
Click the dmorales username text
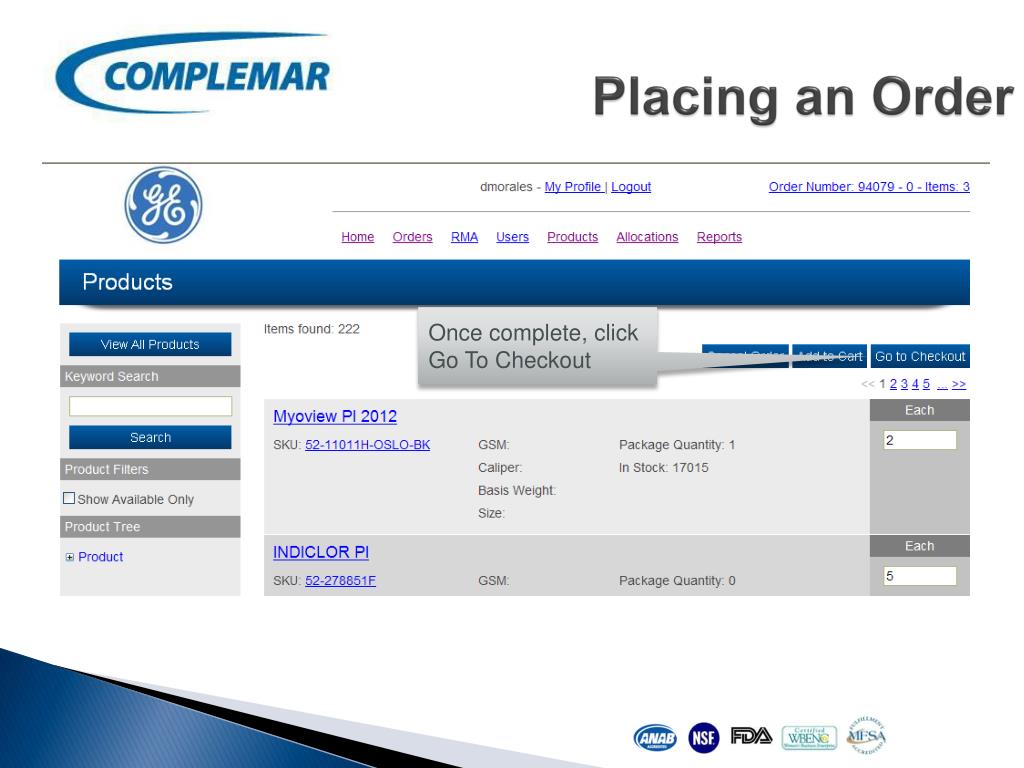(506, 187)
